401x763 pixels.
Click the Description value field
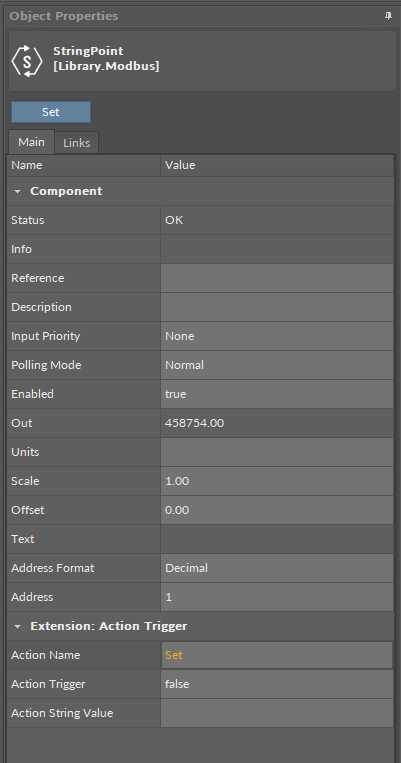[x=277, y=307]
